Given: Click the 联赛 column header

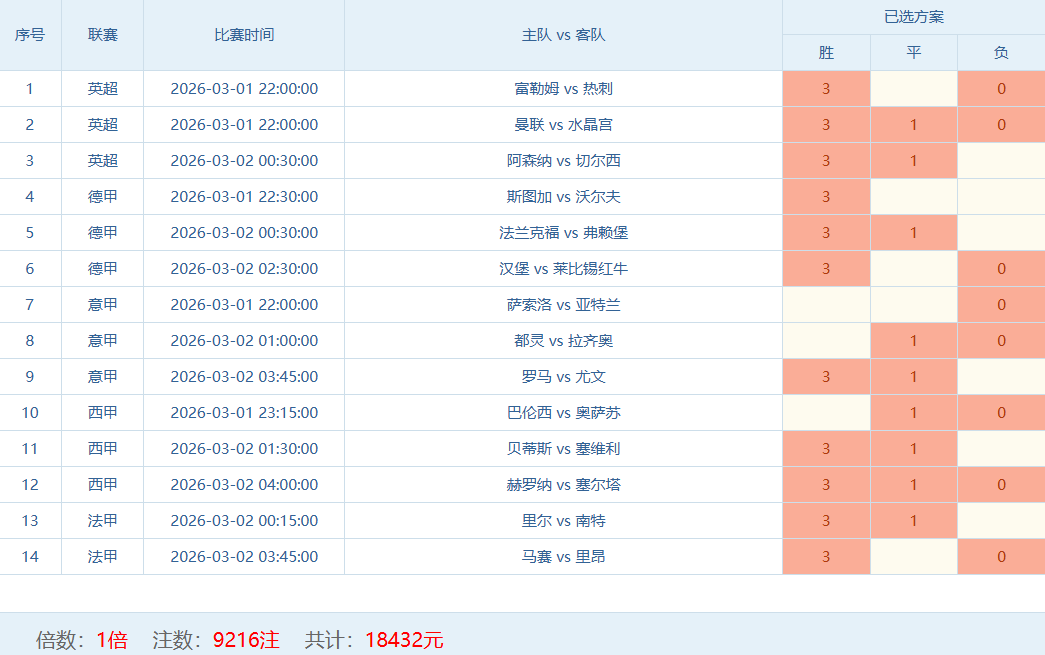Looking at the screenshot, I should [102, 35].
